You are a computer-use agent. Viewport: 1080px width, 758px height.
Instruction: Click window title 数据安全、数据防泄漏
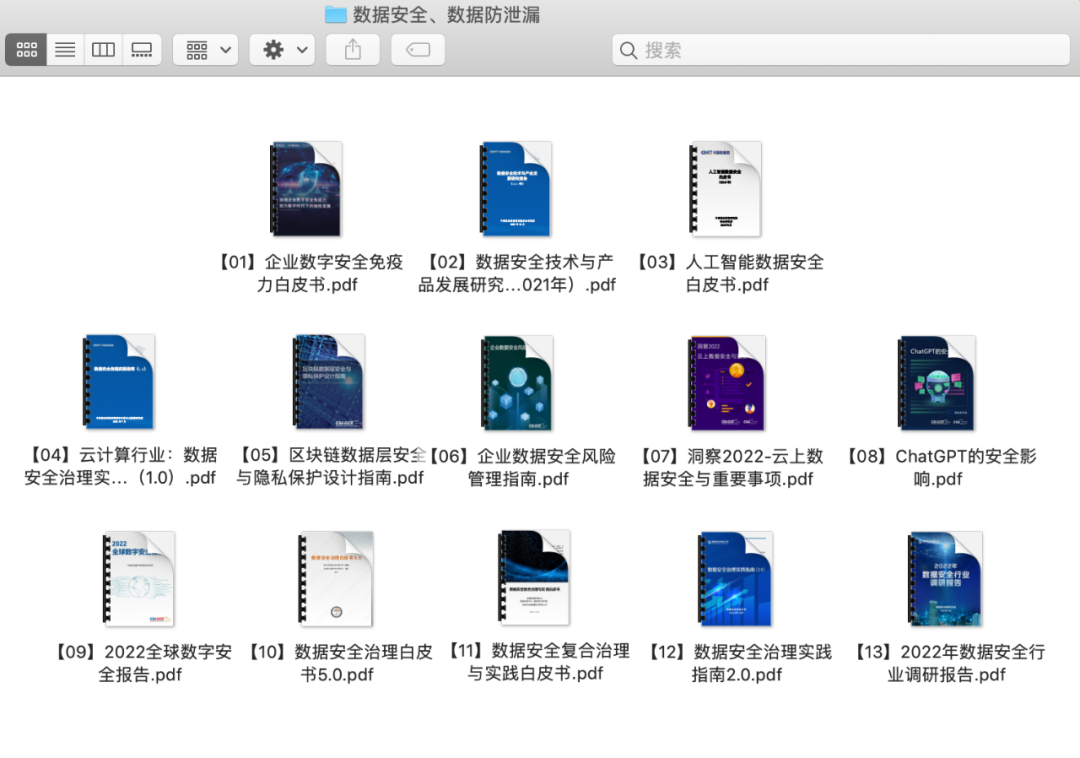click(x=446, y=14)
